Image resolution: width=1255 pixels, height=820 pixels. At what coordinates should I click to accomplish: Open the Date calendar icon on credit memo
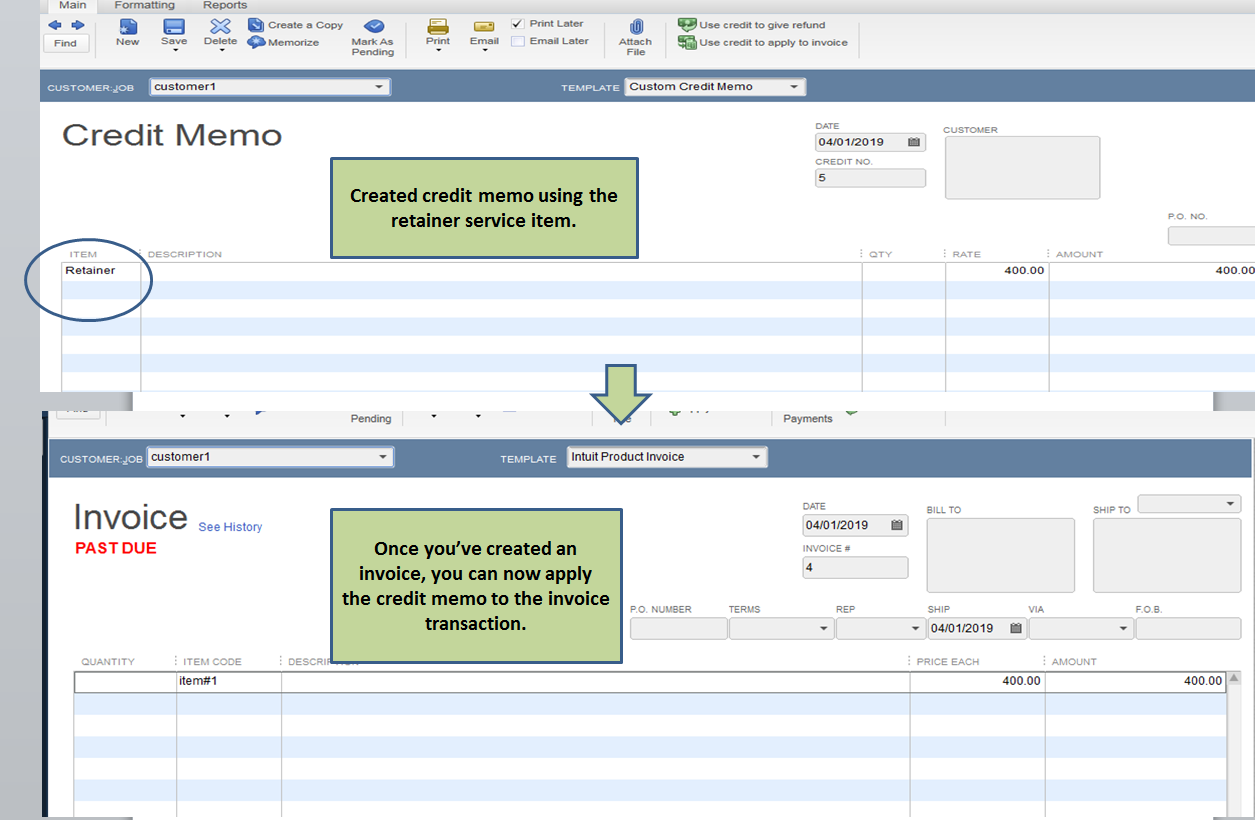[x=914, y=142]
